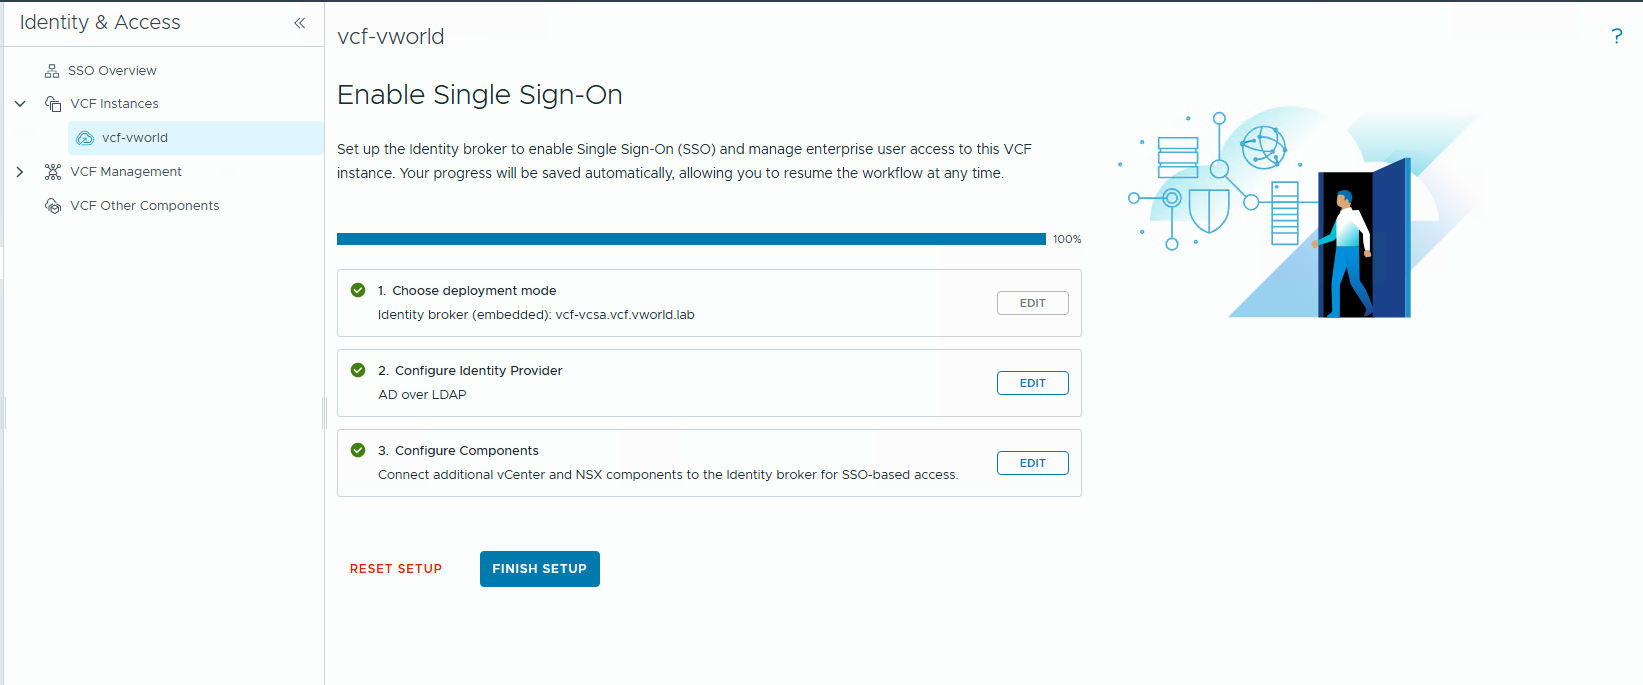Image resolution: width=1643 pixels, height=685 pixels.
Task: Click the vcf-vworld cloud icon
Action: (85, 138)
